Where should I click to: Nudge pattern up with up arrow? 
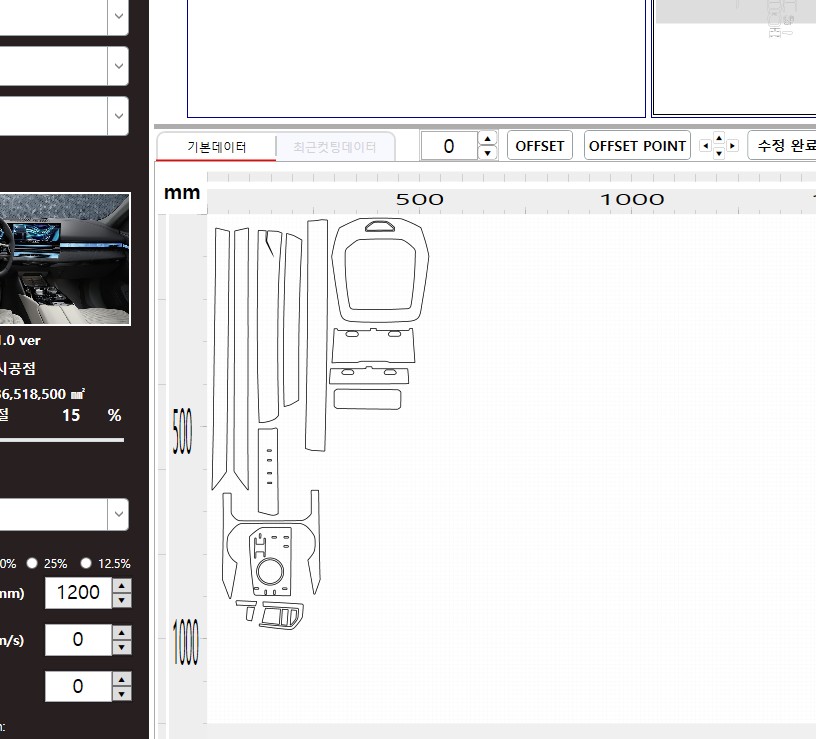pyautogui.click(x=720, y=139)
